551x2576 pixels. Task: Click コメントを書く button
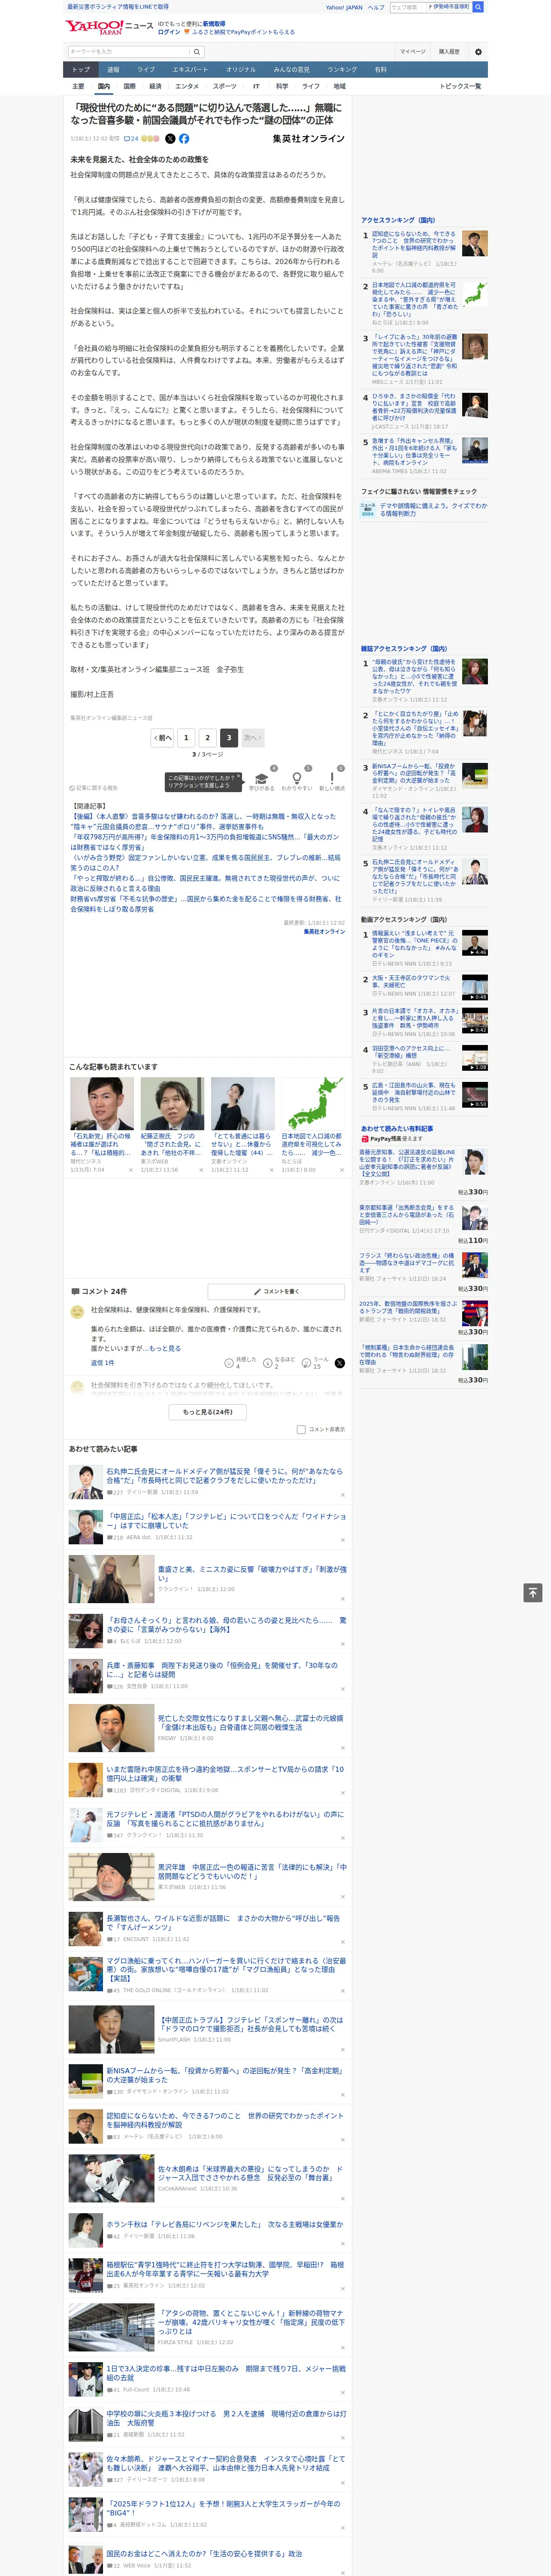coord(276,1291)
